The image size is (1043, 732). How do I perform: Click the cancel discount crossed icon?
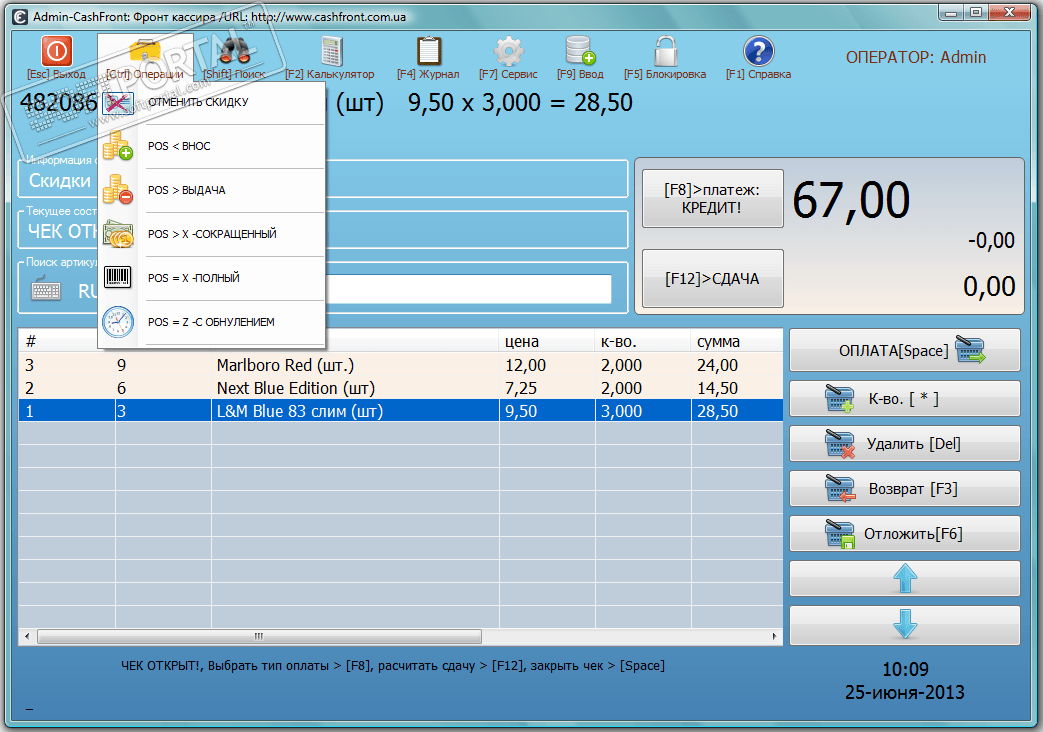pos(118,102)
